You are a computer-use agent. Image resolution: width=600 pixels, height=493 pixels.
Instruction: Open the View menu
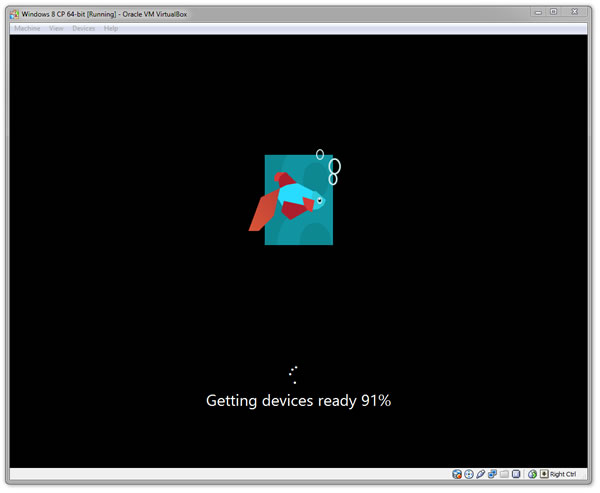pyautogui.click(x=56, y=28)
